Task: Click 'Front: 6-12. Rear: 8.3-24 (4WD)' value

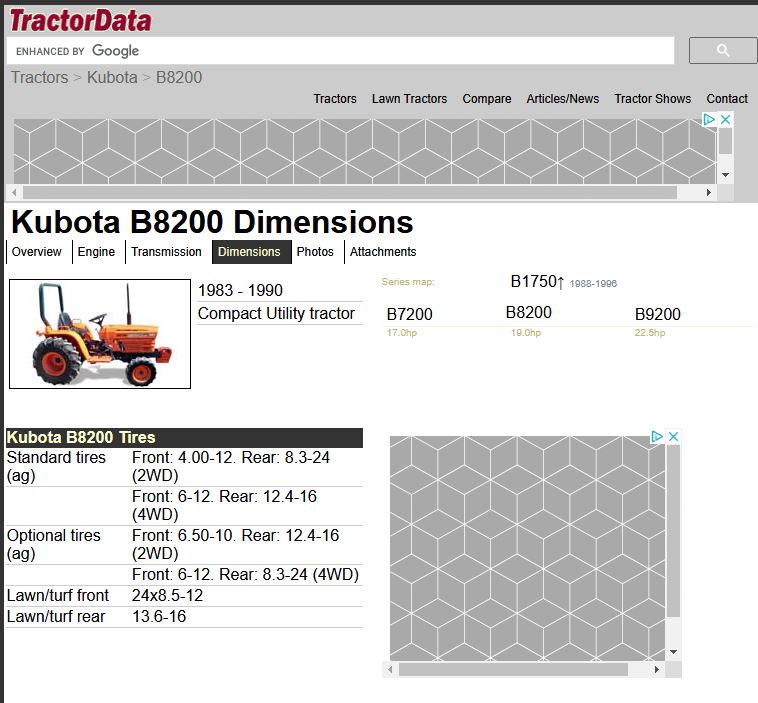Action: click(246, 574)
